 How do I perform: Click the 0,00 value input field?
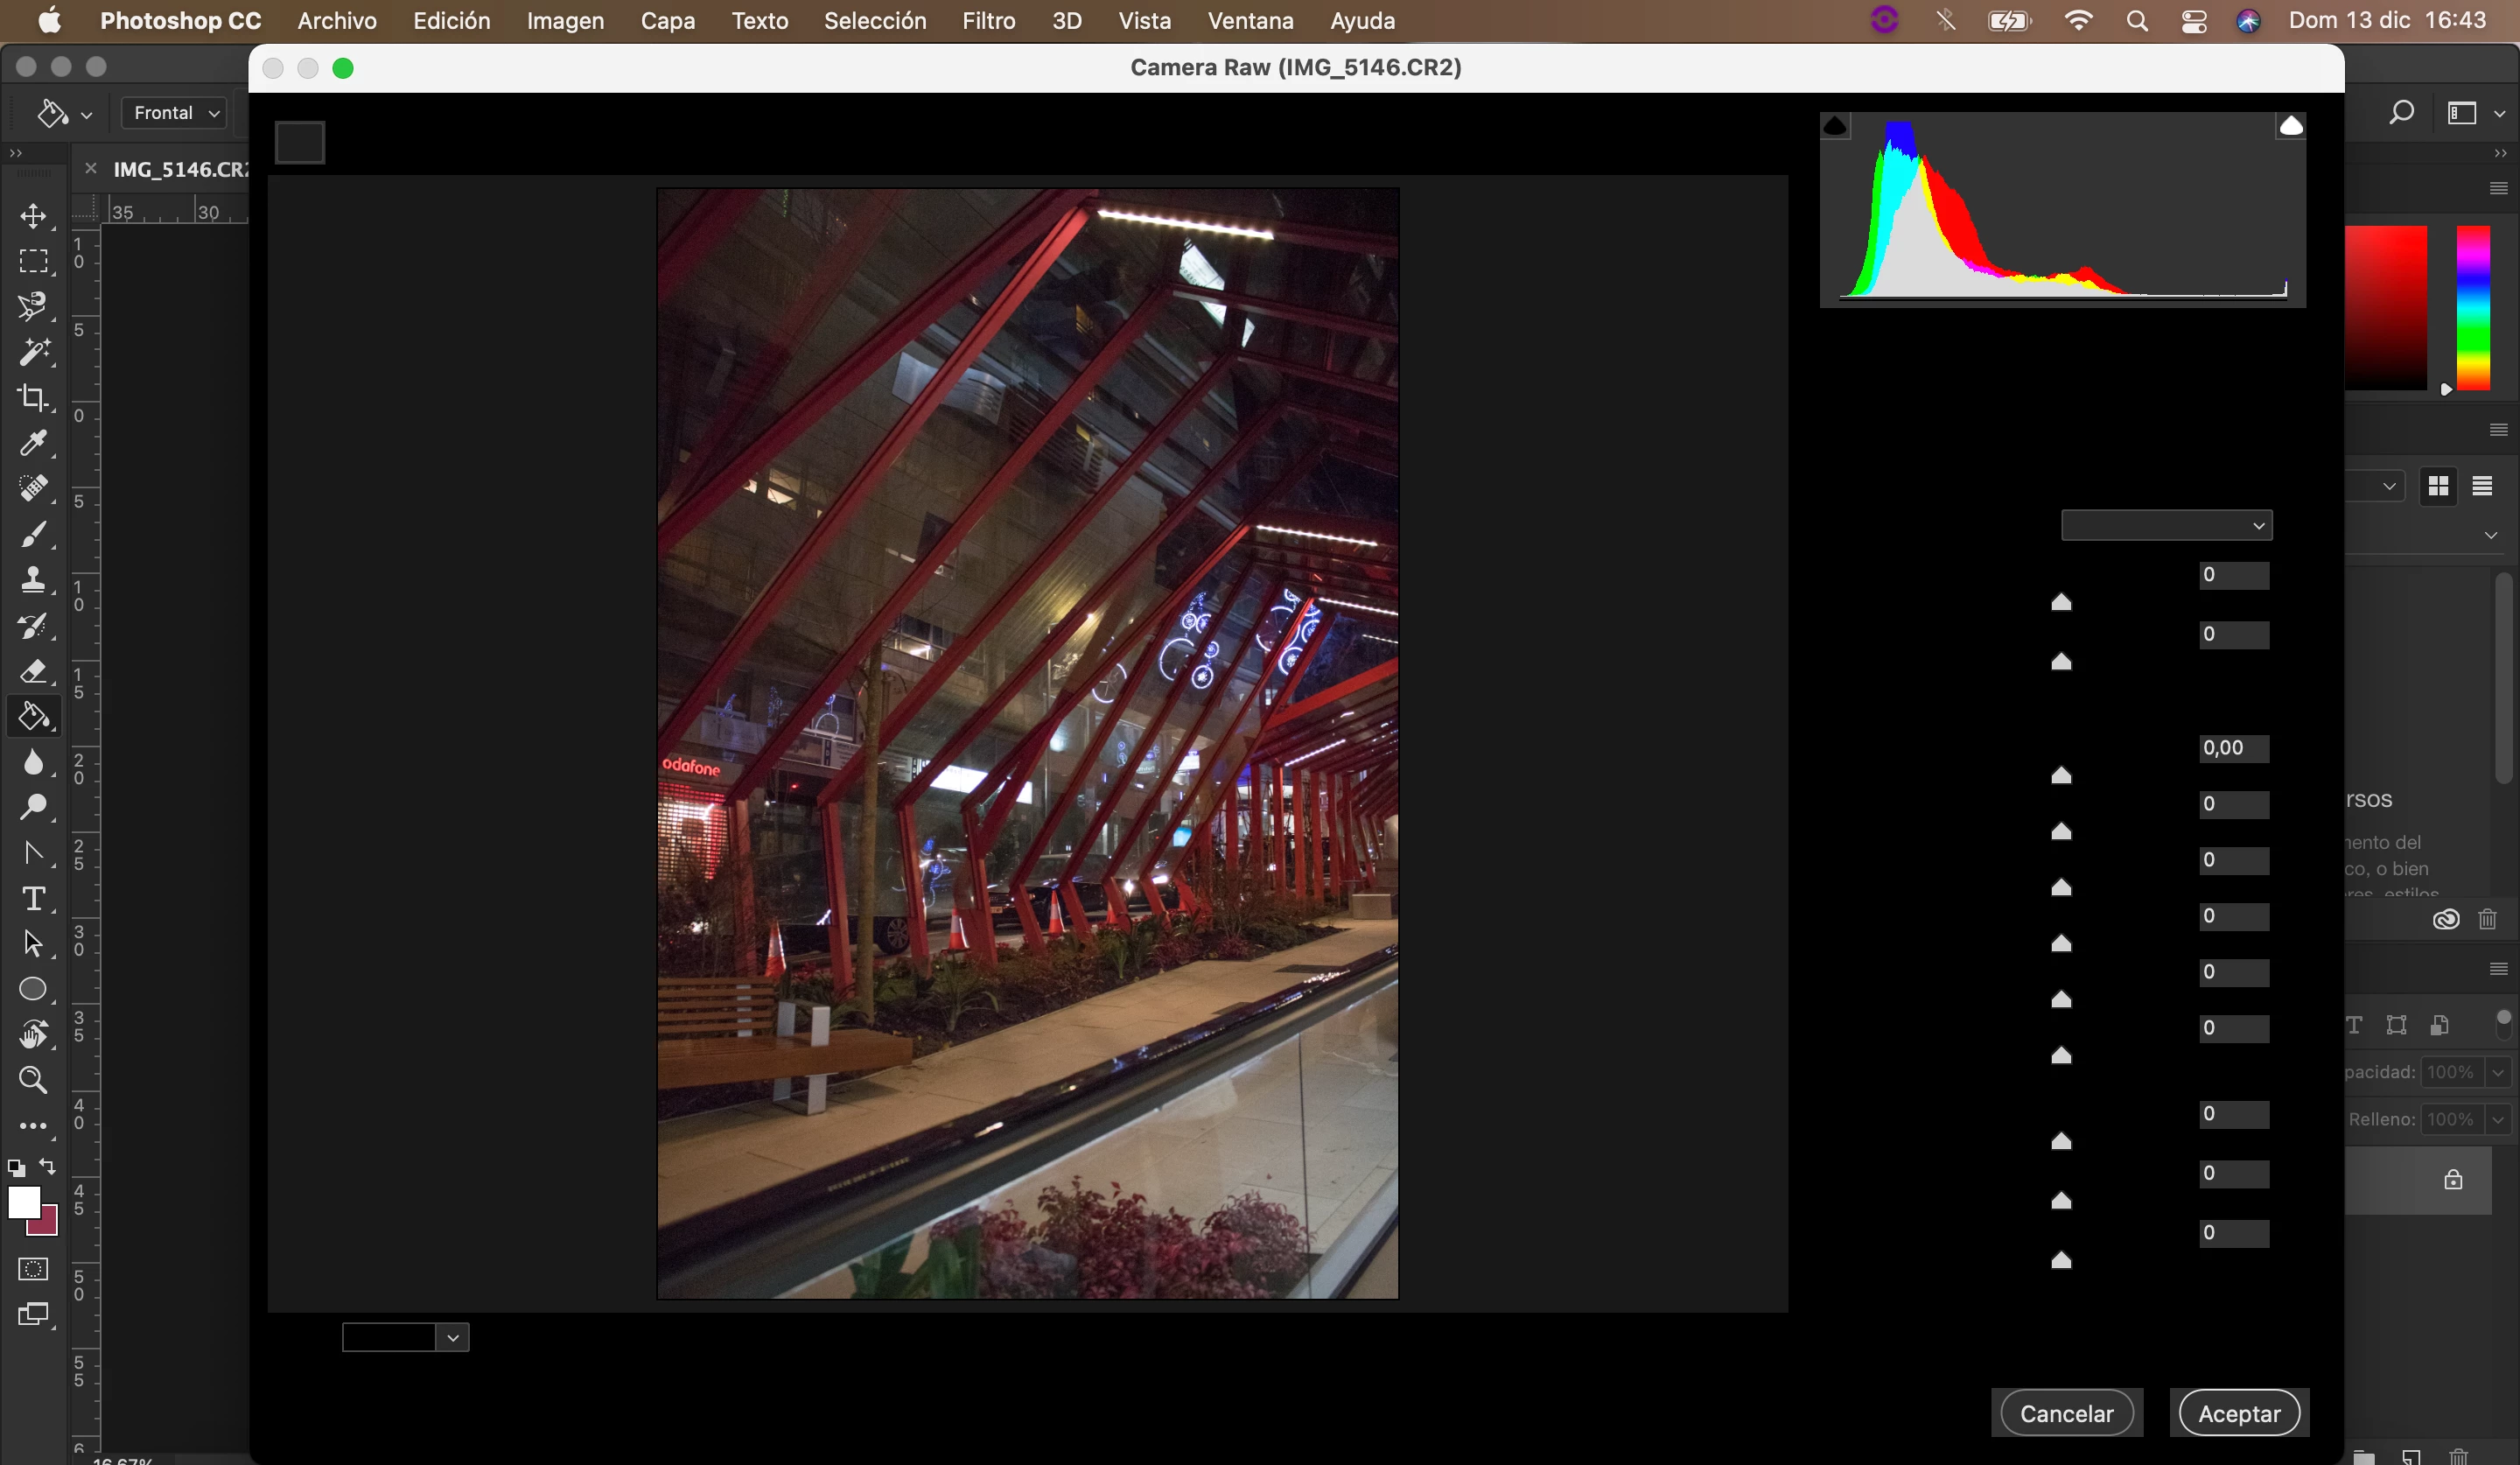[2233, 748]
